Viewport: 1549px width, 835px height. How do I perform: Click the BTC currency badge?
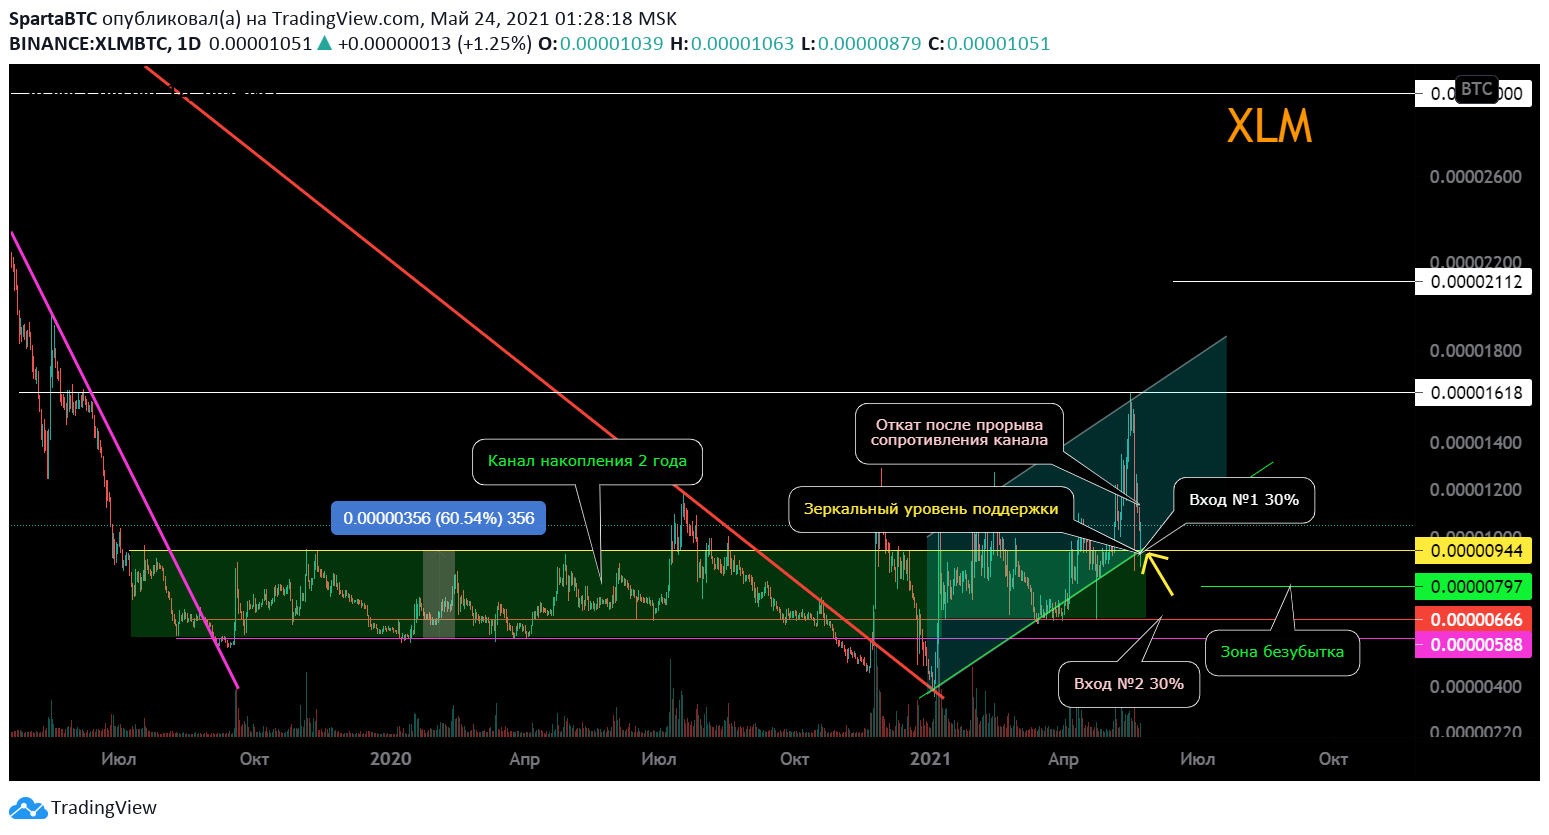[1476, 89]
